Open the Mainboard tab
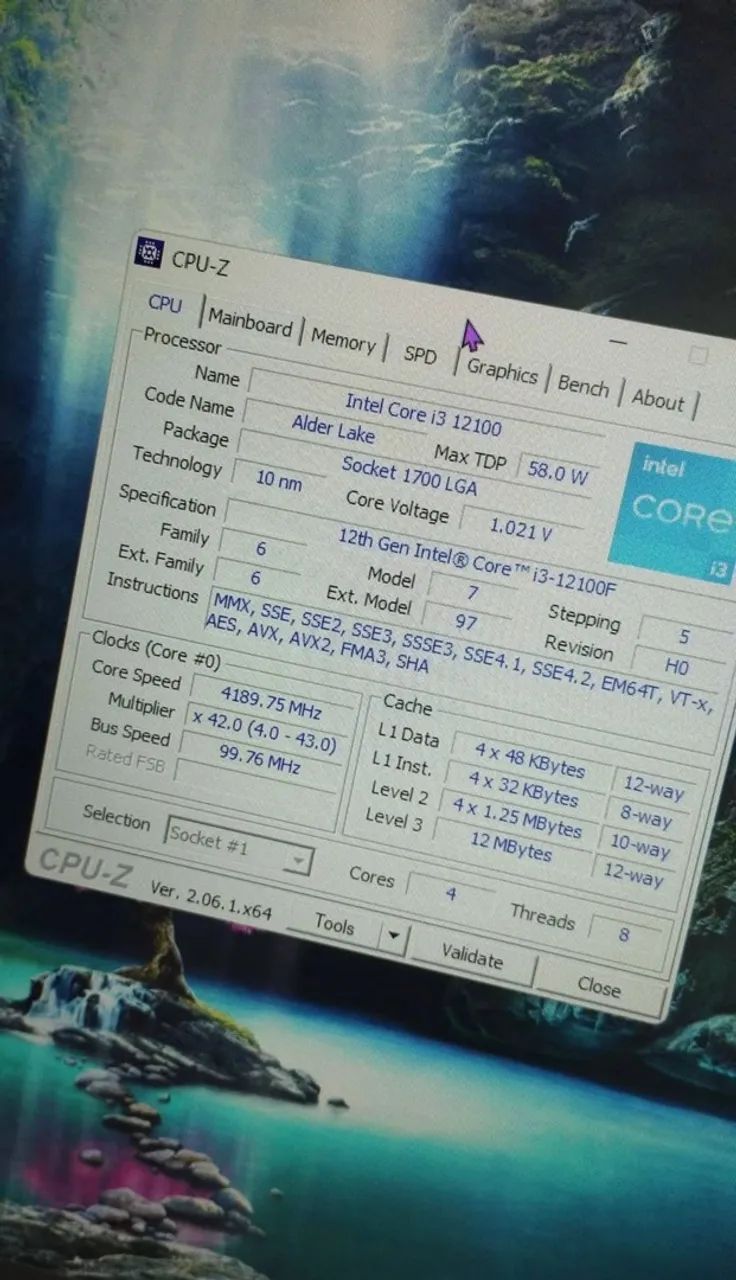This screenshot has height=1280, width=736. tap(250, 322)
